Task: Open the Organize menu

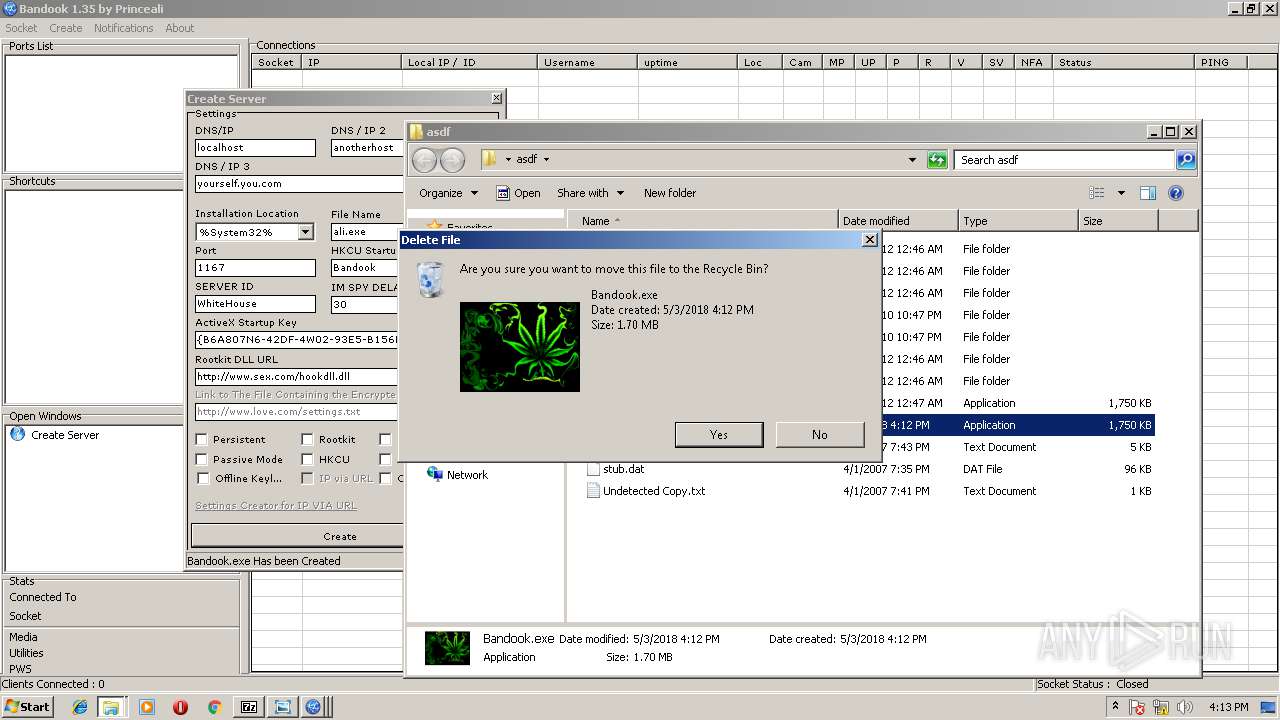Action: point(448,193)
